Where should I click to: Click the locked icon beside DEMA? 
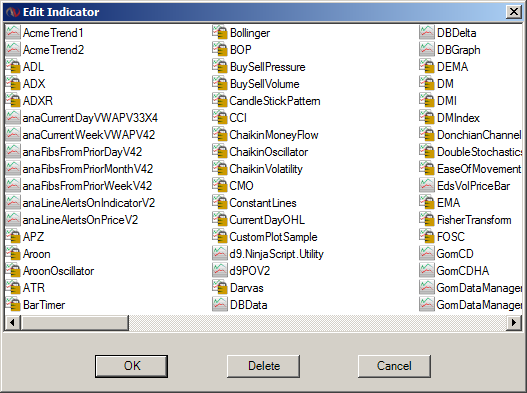[x=427, y=67]
